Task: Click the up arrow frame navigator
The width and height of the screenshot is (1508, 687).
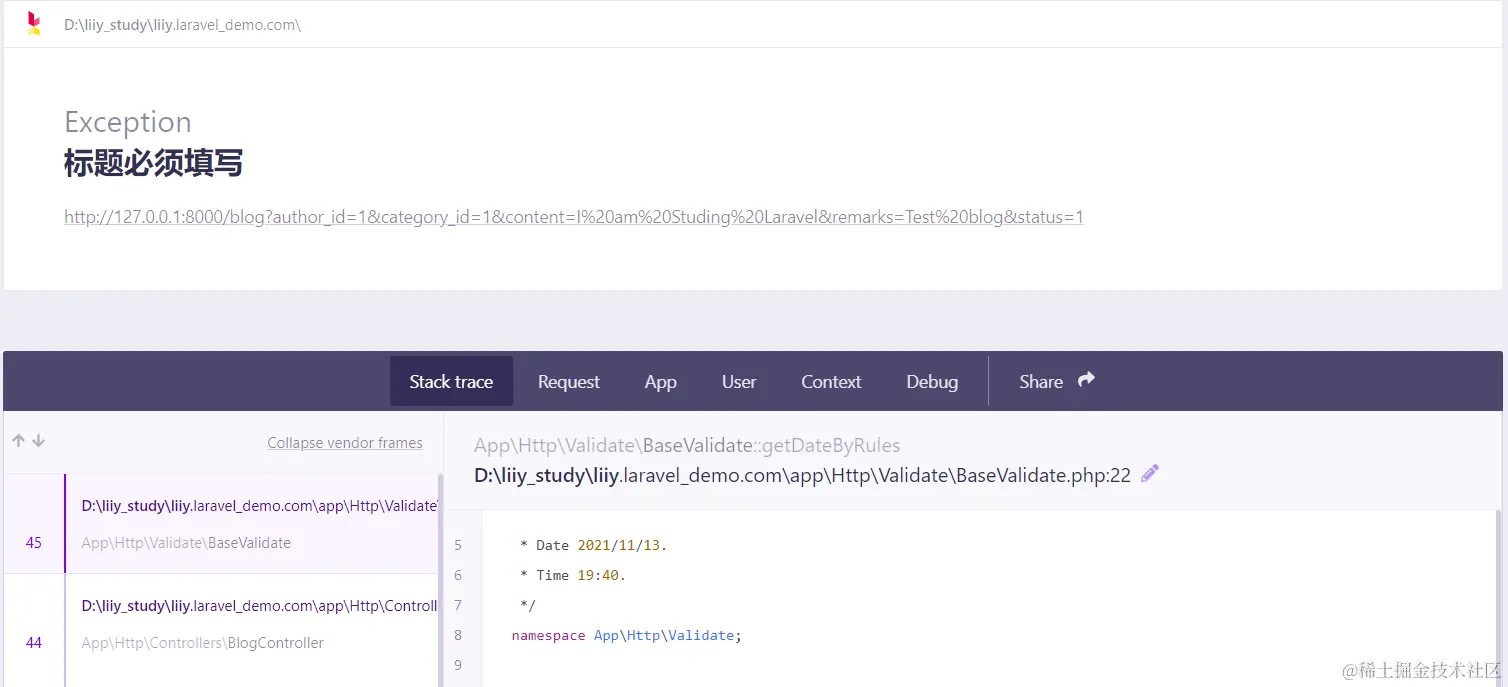Action: click(x=18, y=441)
